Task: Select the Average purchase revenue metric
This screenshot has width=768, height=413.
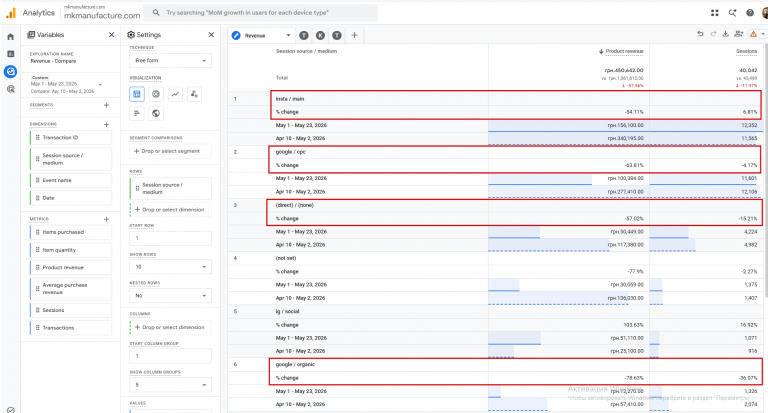Action: [x=71, y=289]
